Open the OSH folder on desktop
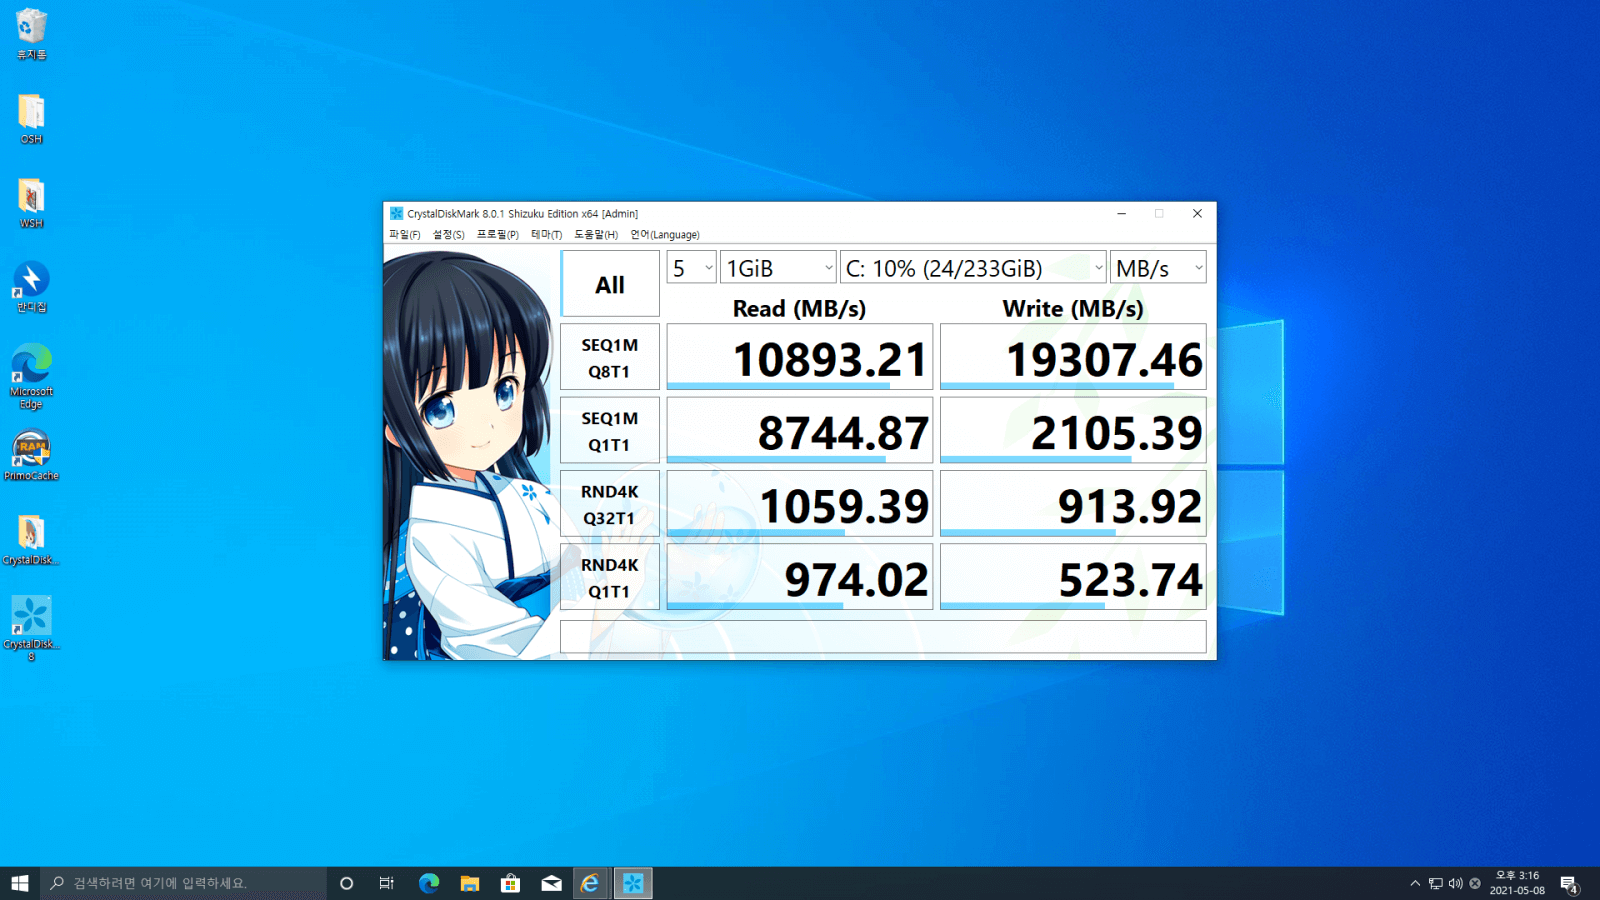1600x900 pixels. pyautogui.click(x=31, y=119)
